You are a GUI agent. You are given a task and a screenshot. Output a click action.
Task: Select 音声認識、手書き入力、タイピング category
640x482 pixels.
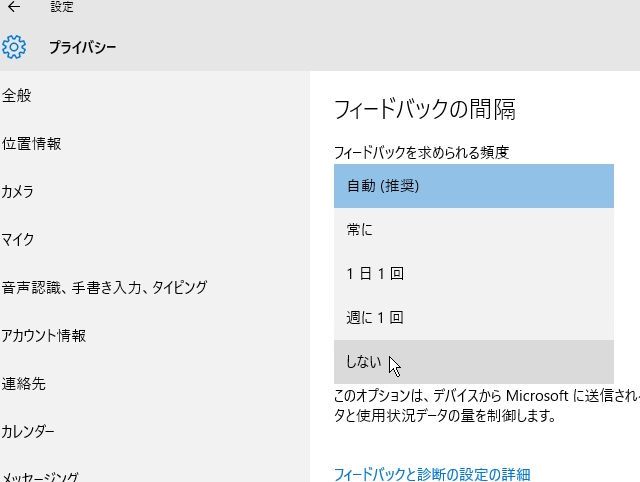pos(104,288)
